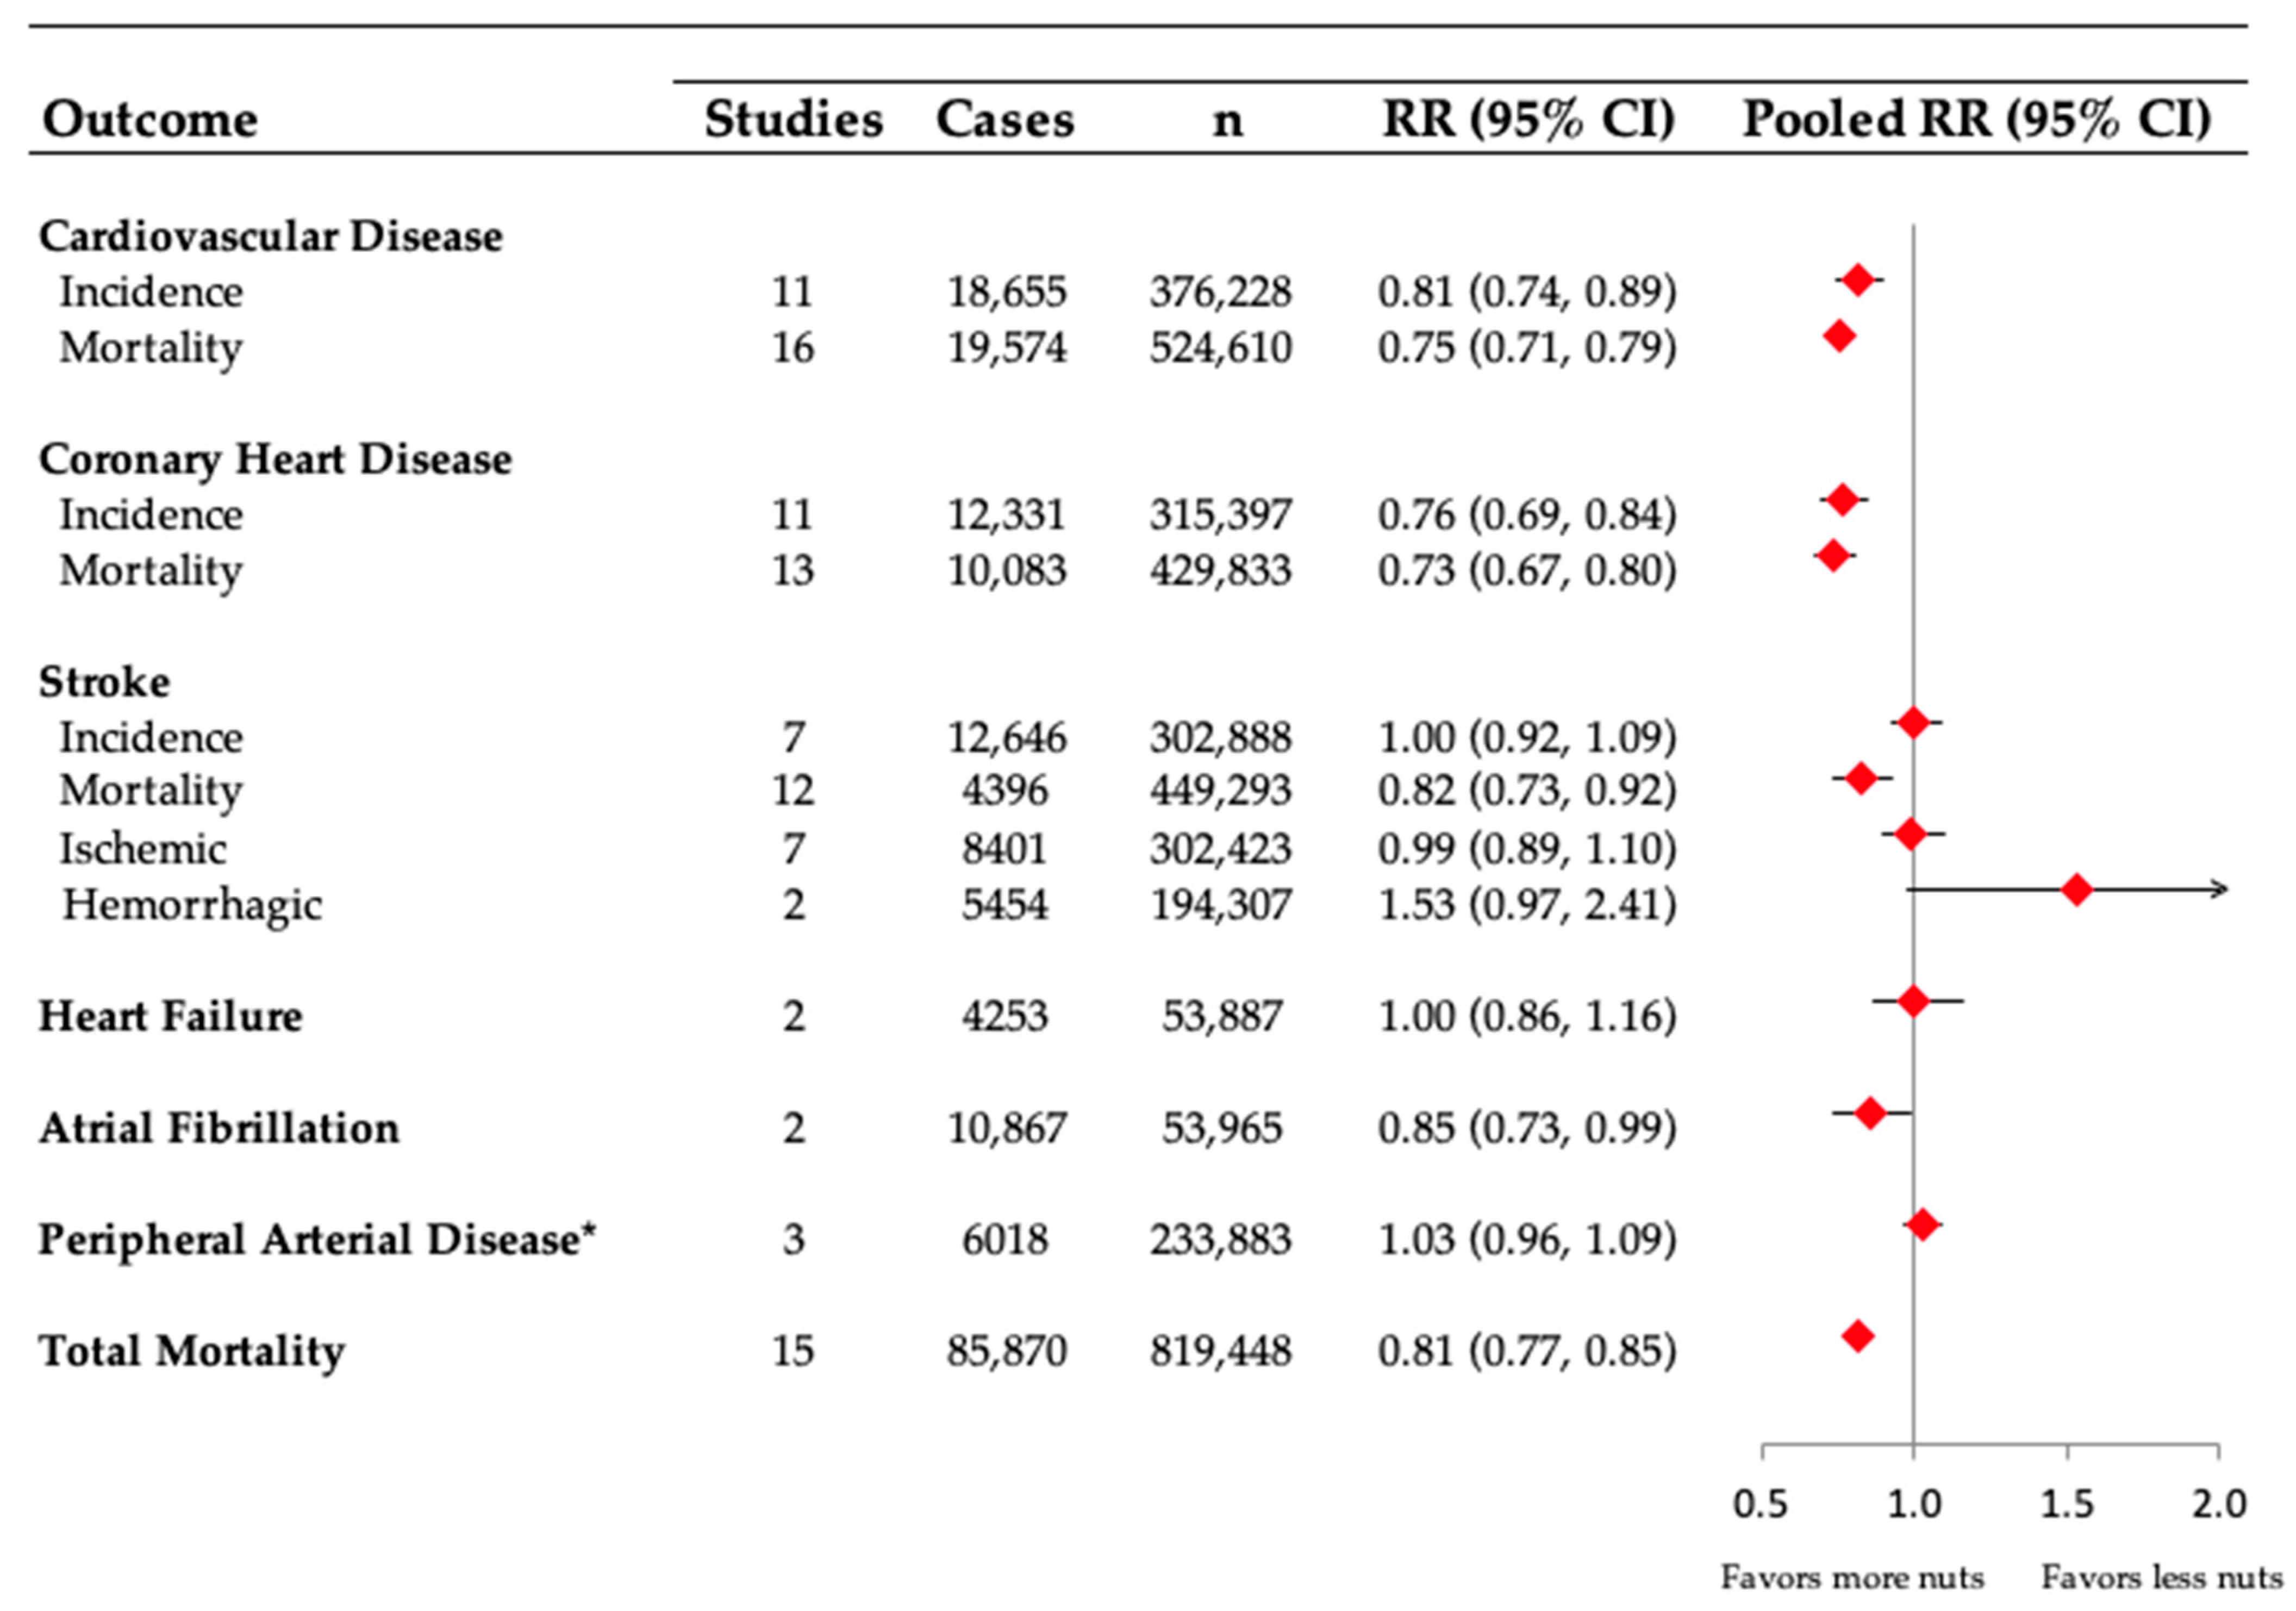Click the Outcome column header
This screenshot has height=1611, width=2296.
coord(150,119)
